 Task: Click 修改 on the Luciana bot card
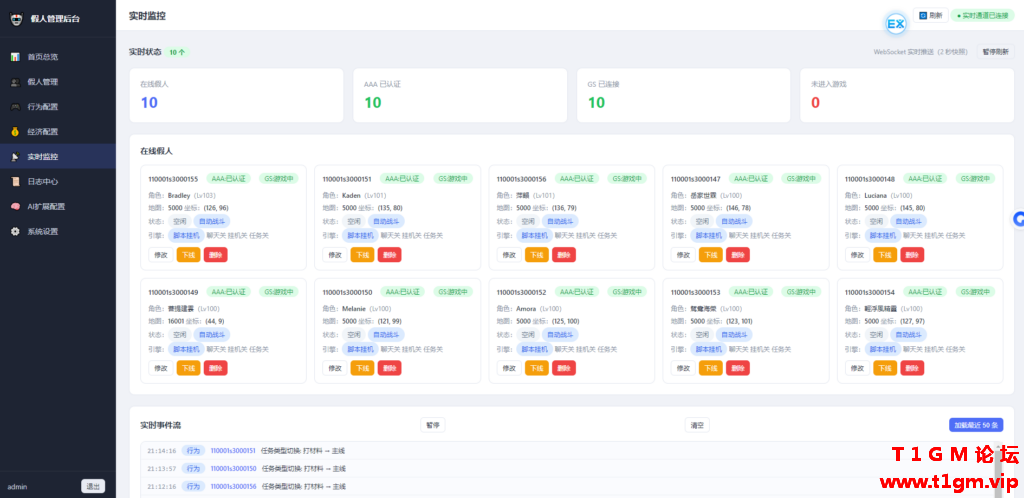point(857,255)
